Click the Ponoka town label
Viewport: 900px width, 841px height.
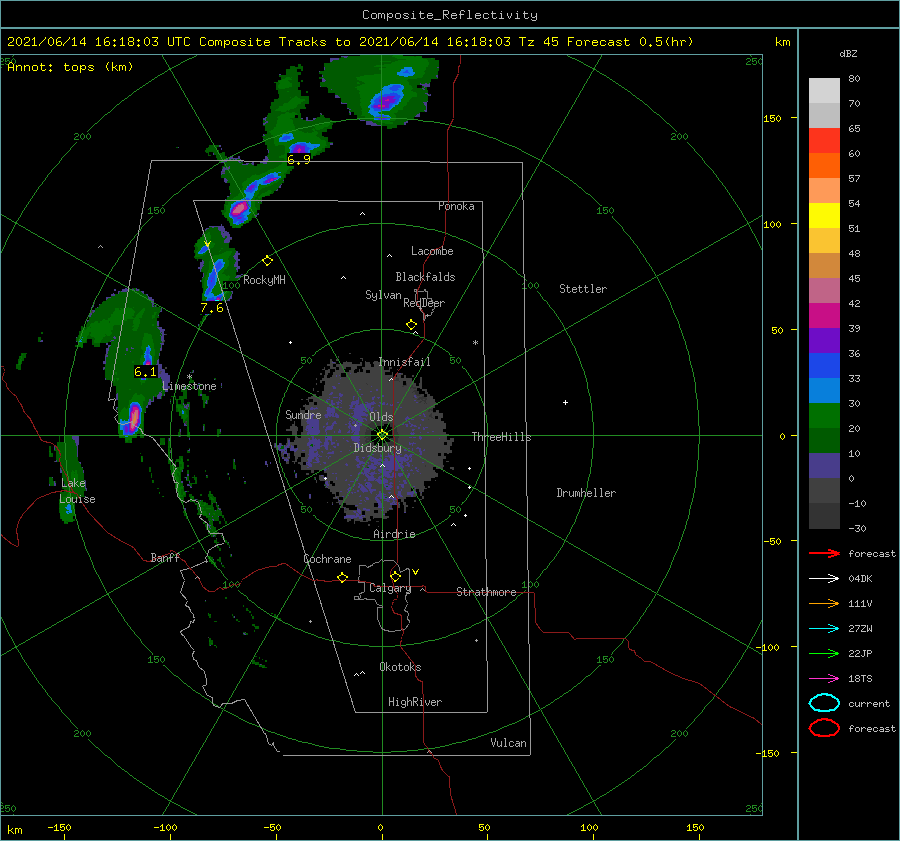pyautogui.click(x=456, y=207)
